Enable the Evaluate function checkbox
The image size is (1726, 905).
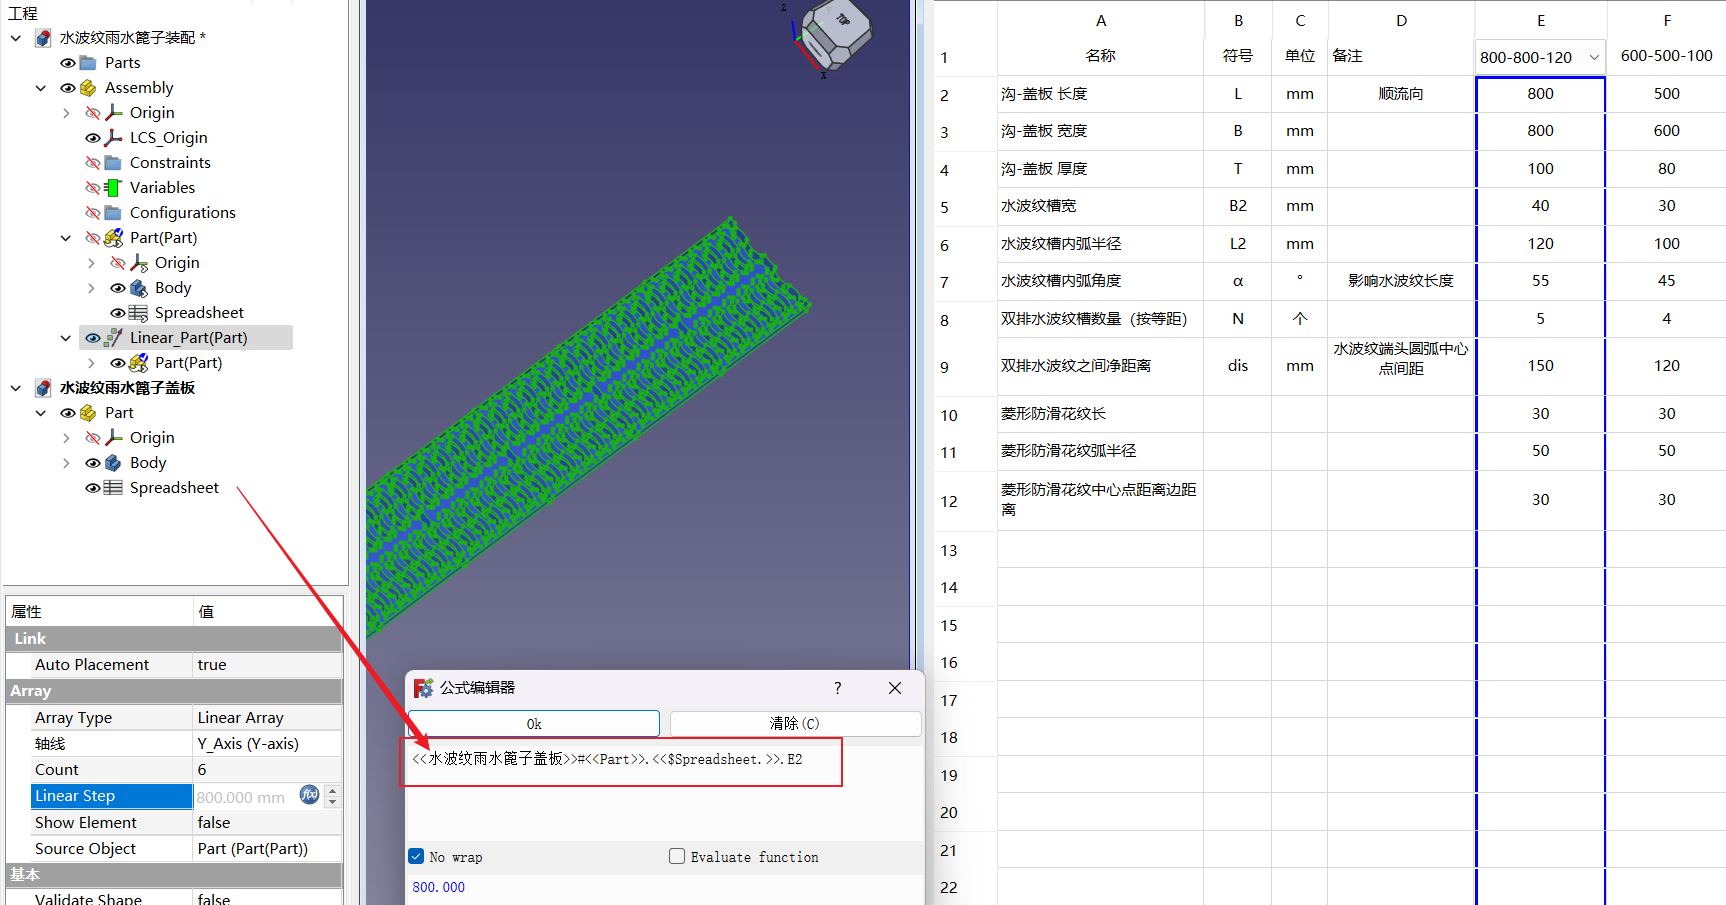677,856
